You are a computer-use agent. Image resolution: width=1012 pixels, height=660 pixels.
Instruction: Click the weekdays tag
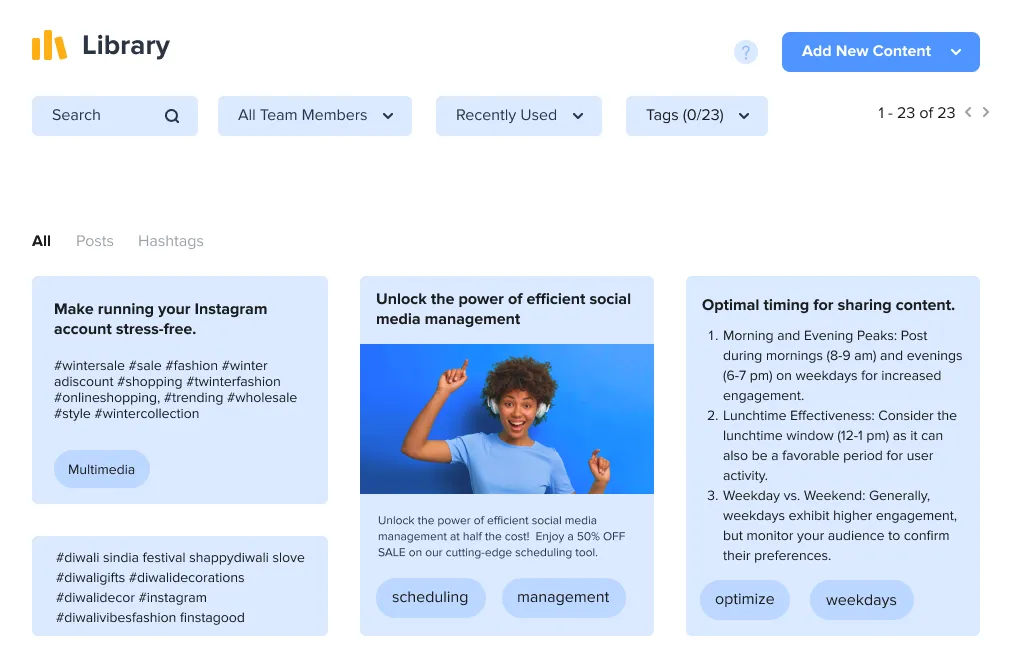tap(861, 600)
